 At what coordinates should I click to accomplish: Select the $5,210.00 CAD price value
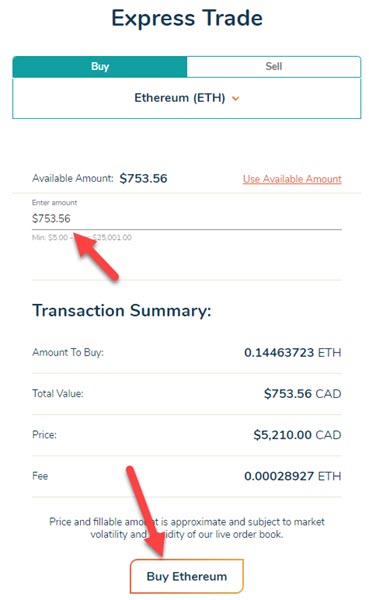pos(297,435)
